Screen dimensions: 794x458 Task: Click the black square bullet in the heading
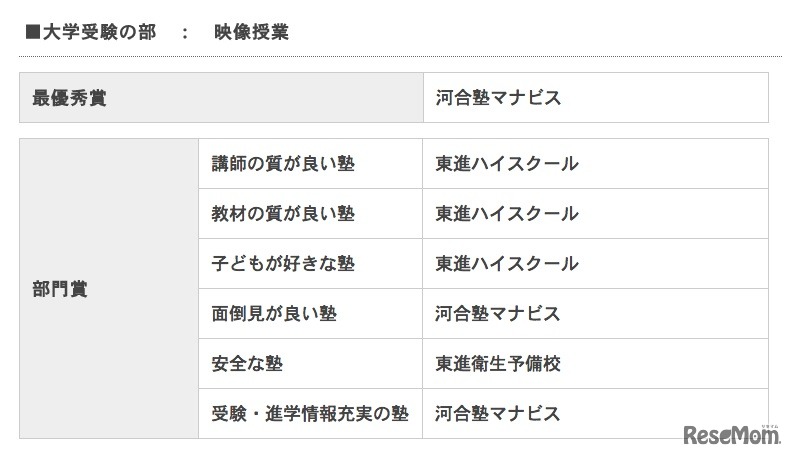[x=35, y=33]
